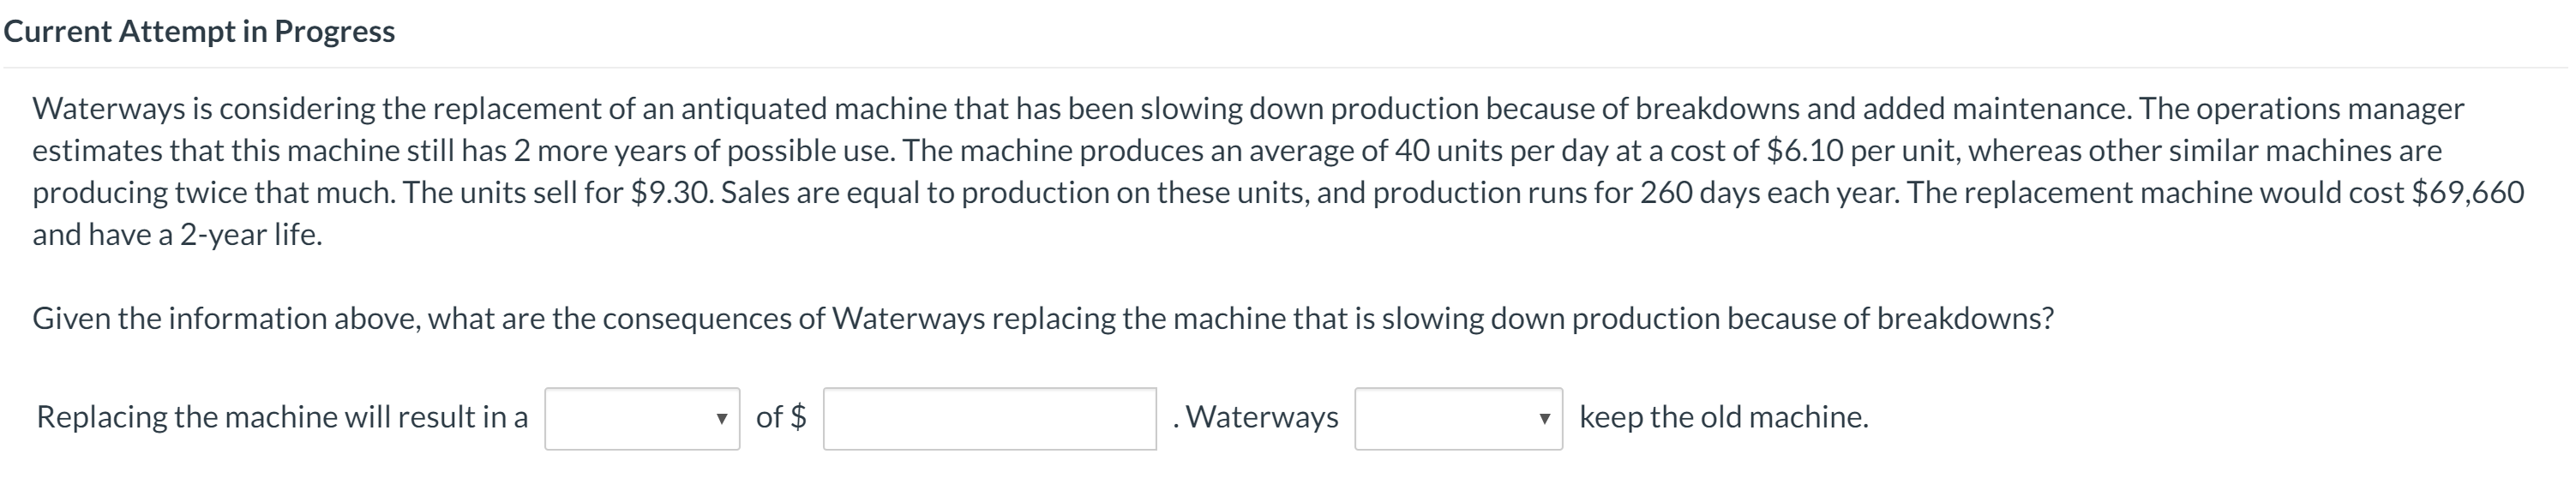This screenshot has width=2576, height=496.
Task: Select the first dropdown selection box
Action: click(640, 417)
